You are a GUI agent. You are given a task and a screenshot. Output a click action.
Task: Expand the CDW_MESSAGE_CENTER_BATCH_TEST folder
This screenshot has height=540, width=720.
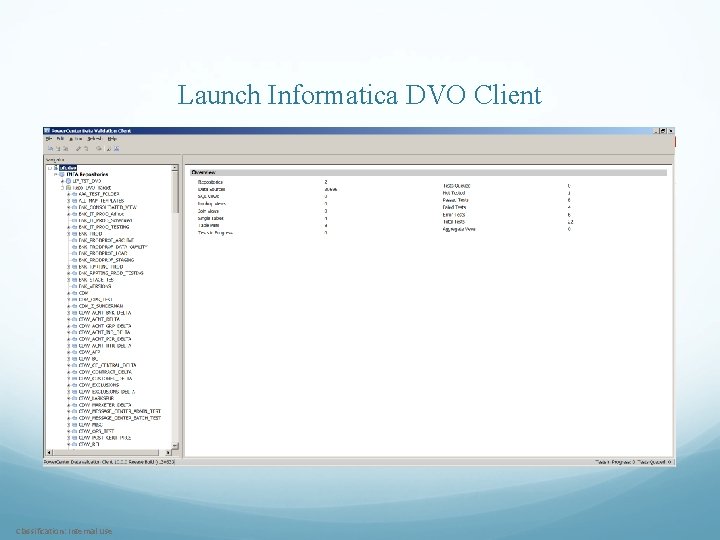[x=69, y=418]
